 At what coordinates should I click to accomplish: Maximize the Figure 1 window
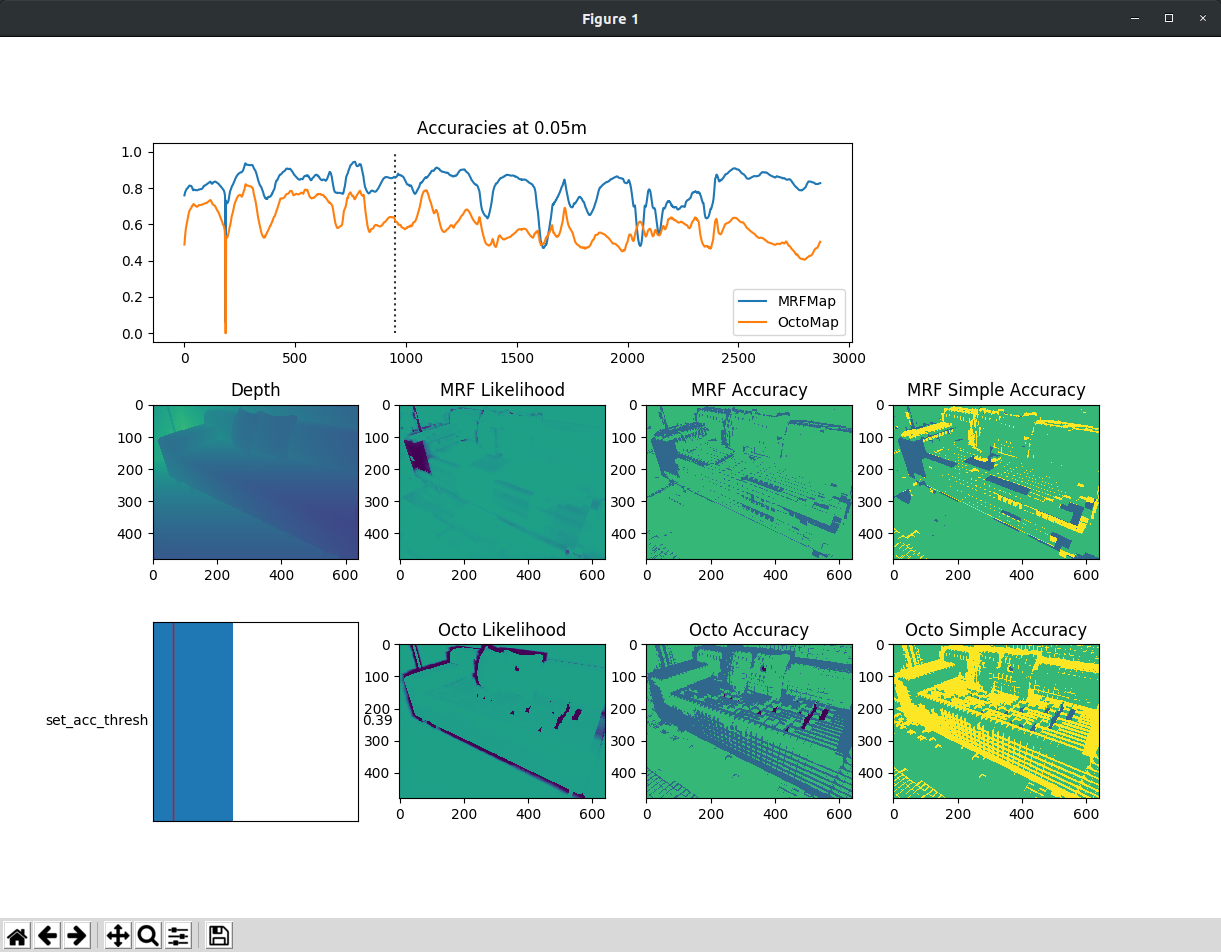1168,18
